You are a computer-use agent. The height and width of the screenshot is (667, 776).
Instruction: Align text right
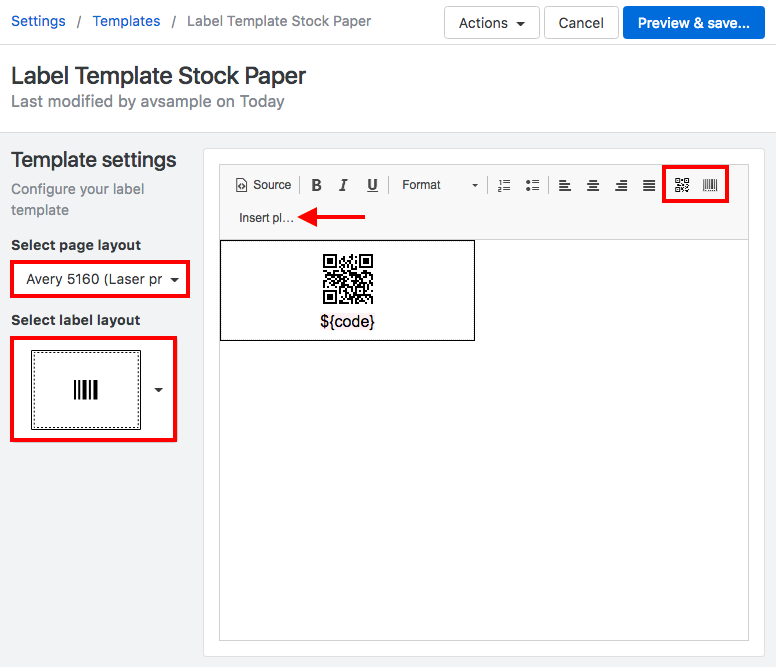621,185
